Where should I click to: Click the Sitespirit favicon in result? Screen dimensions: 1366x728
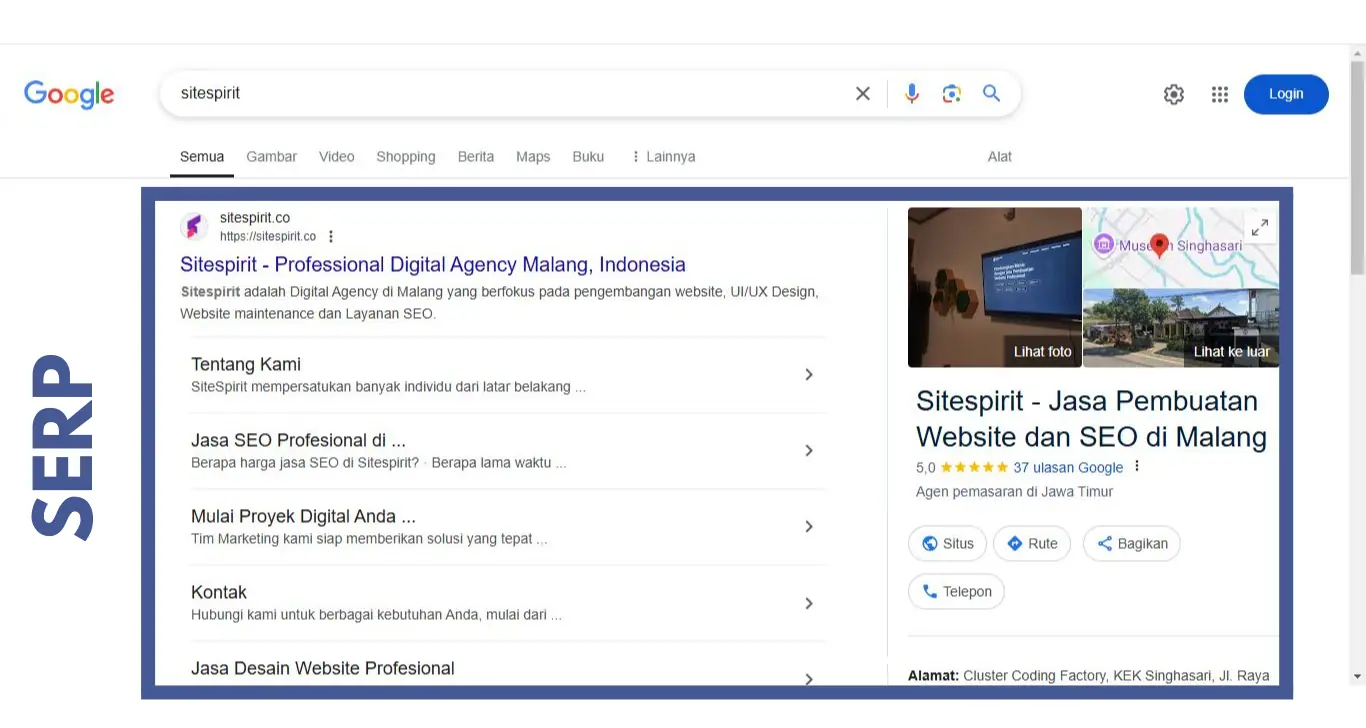[x=194, y=226]
